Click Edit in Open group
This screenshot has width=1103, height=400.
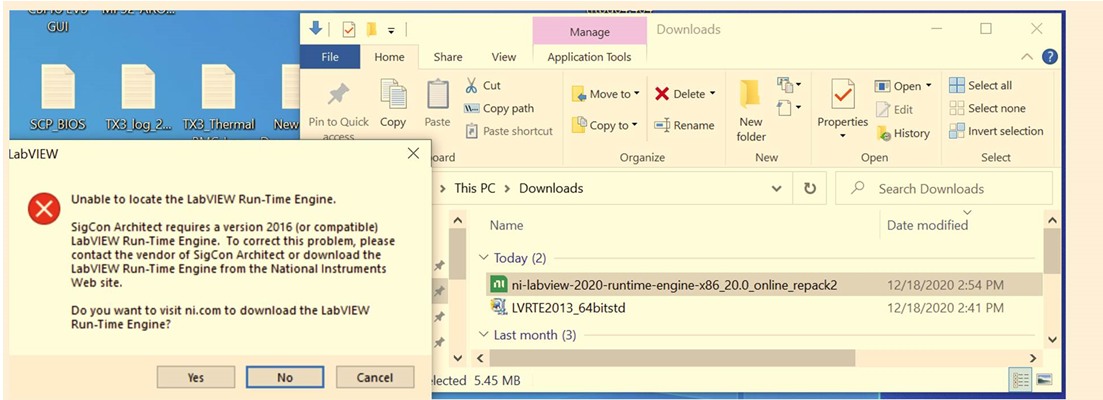[x=893, y=110]
